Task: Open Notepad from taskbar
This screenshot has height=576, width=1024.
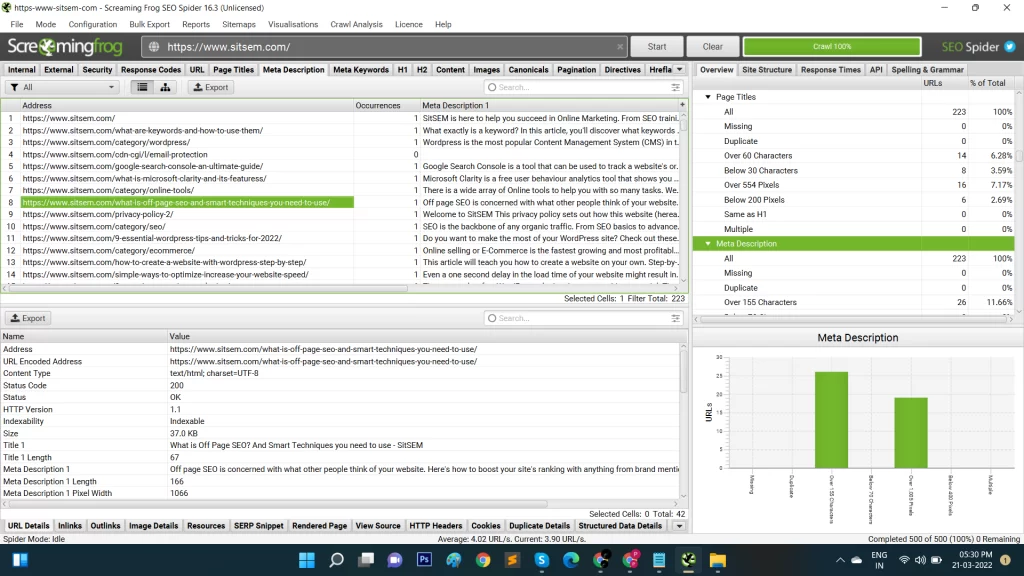Action: (659, 560)
